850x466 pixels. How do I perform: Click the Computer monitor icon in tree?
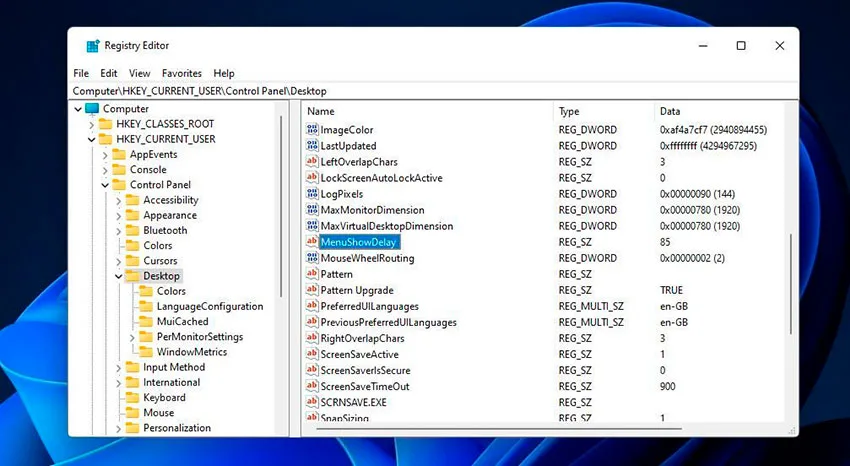(92, 108)
